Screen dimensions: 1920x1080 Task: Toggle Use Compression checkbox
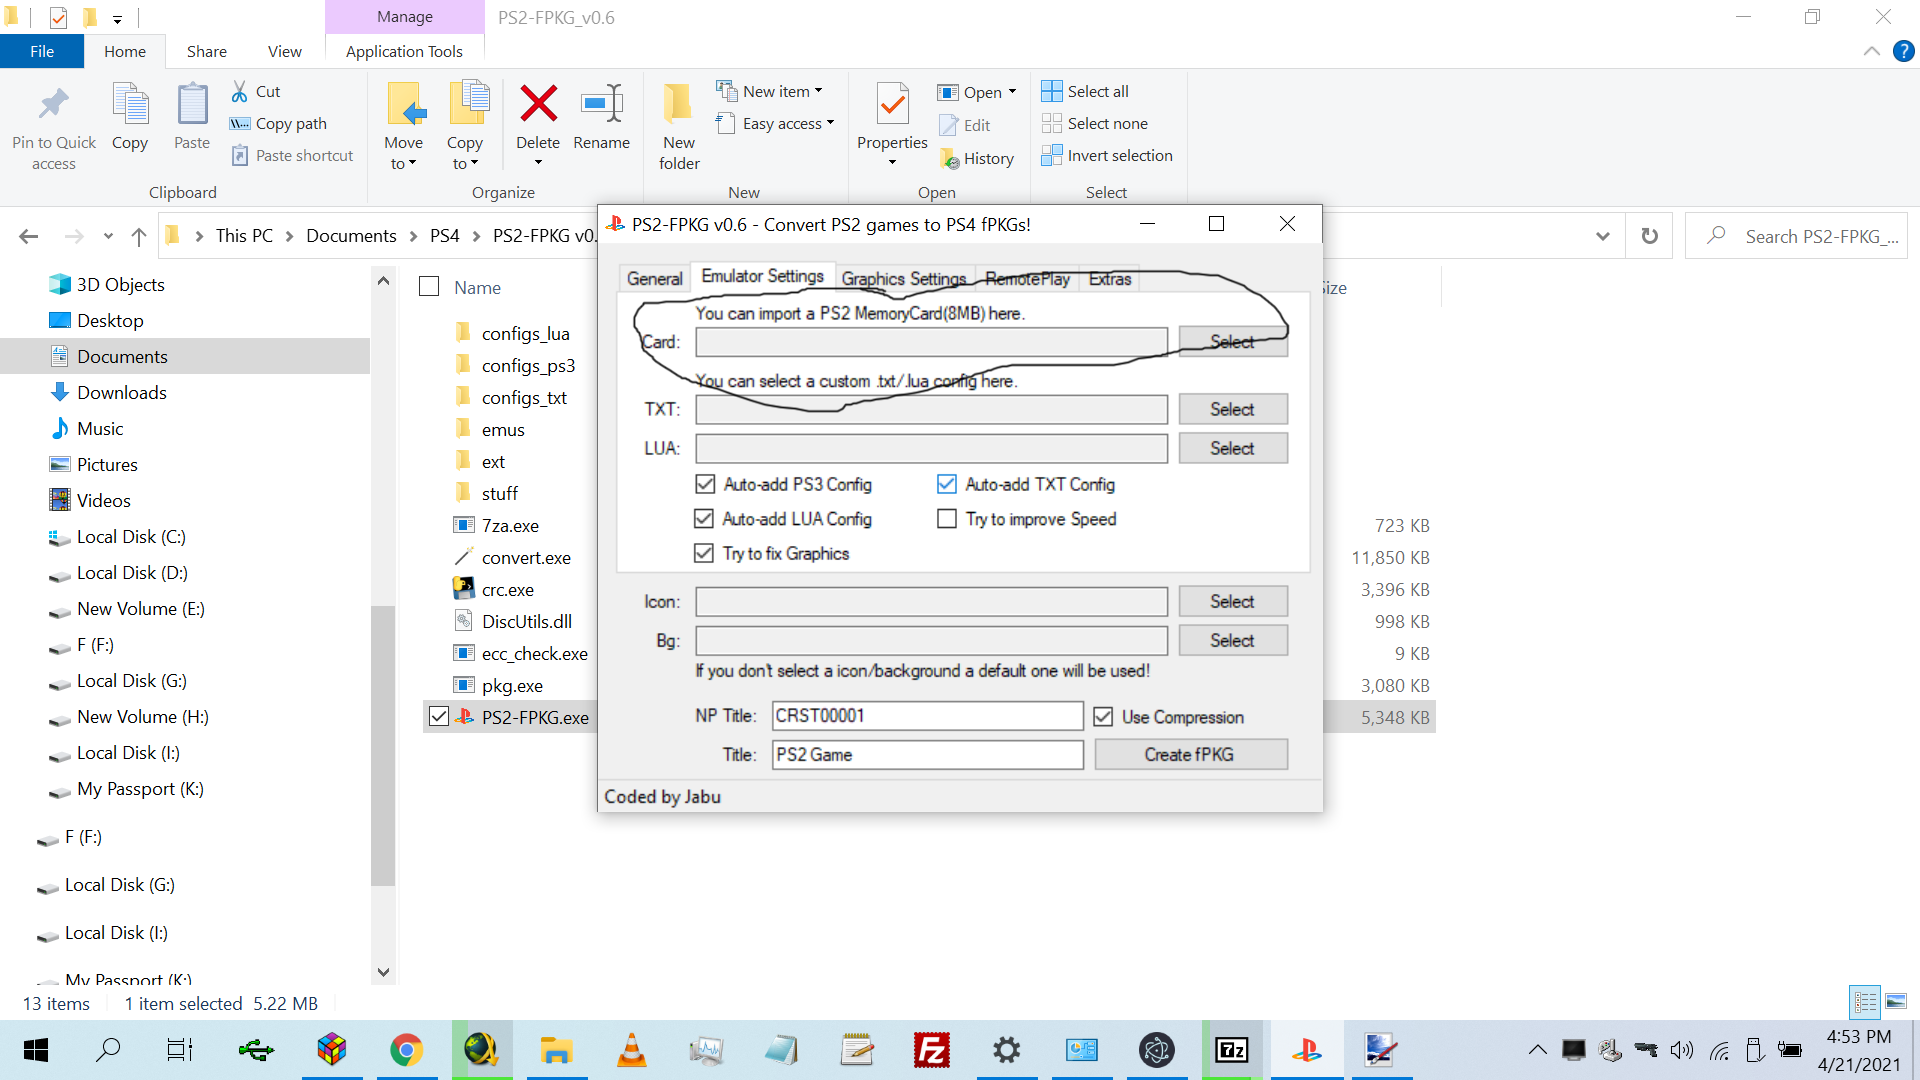(1103, 717)
